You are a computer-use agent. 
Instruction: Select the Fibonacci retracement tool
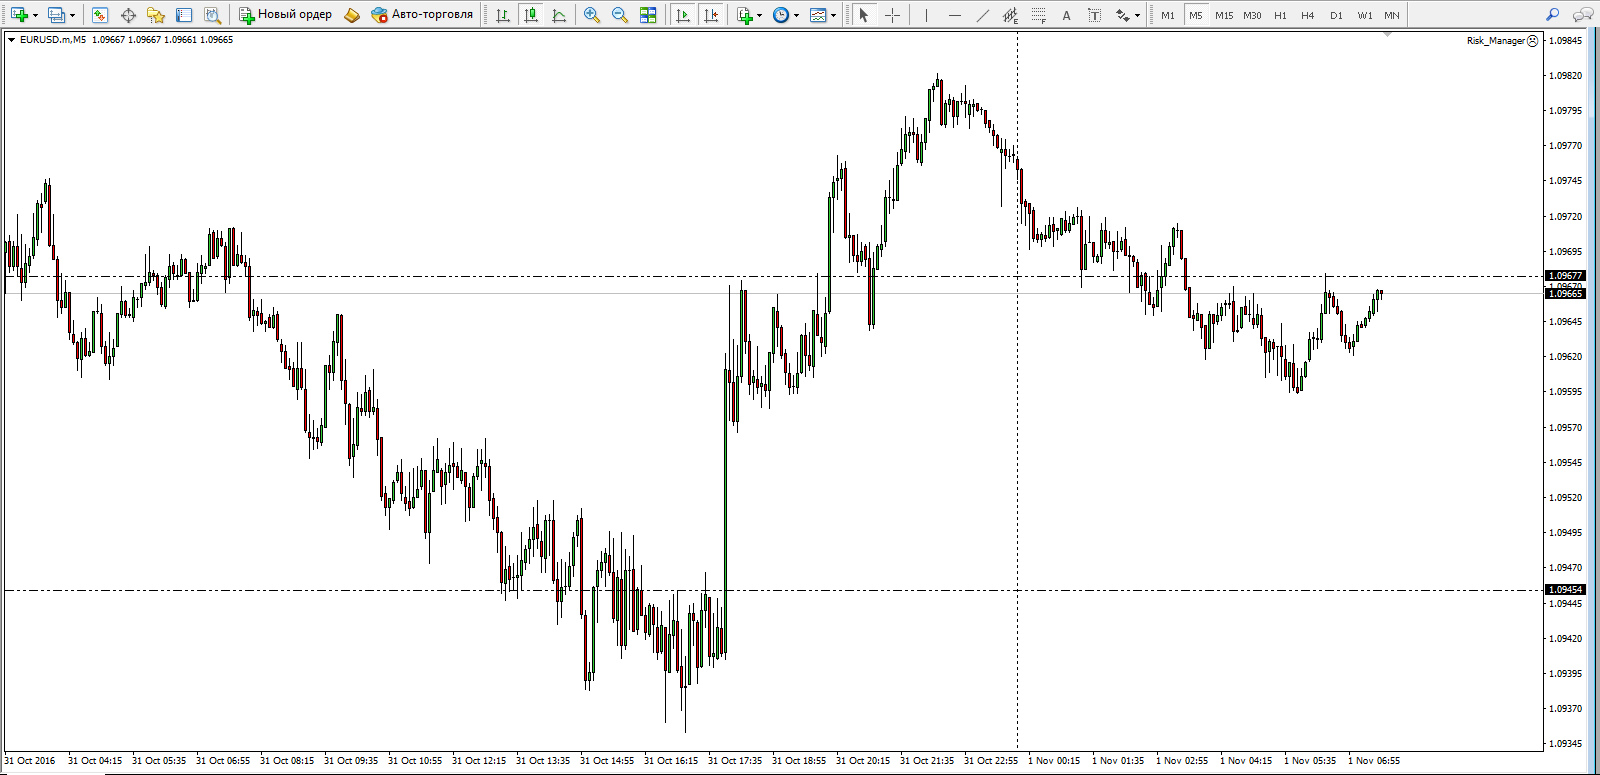coord(1039,15)
